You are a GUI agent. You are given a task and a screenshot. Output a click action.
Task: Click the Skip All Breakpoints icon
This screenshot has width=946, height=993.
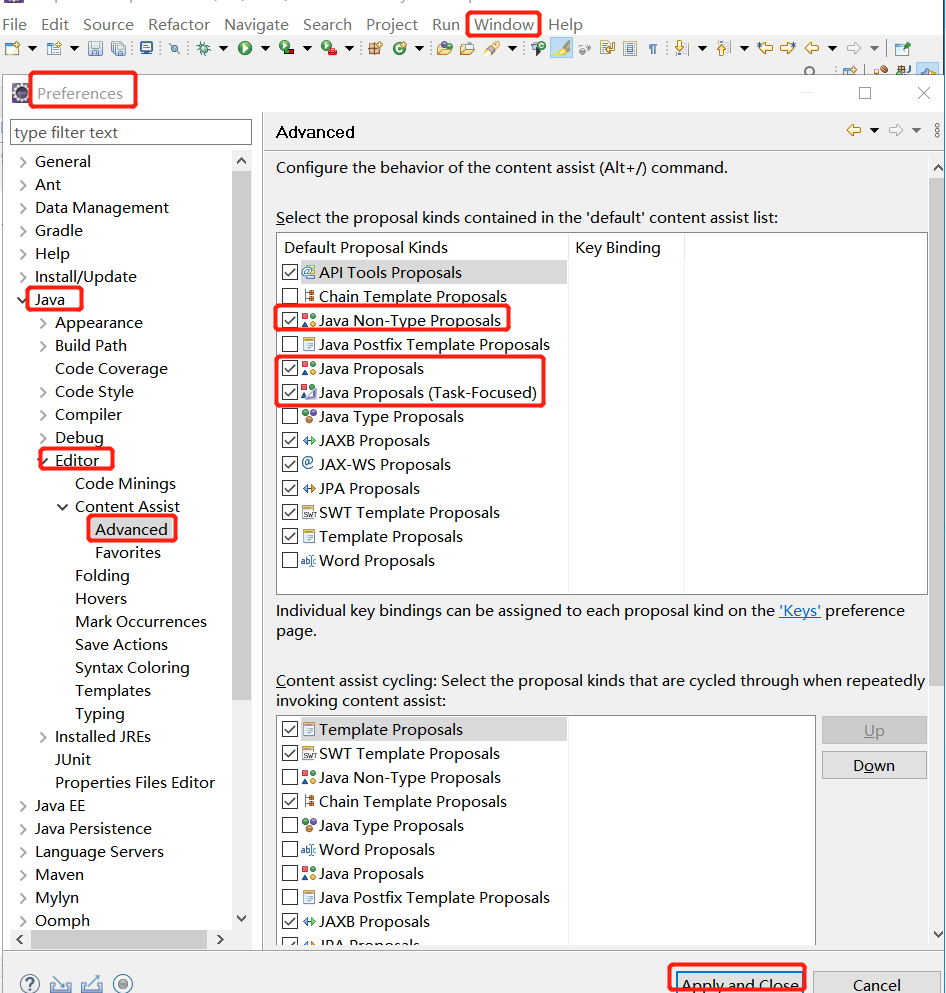pos(175,48)
